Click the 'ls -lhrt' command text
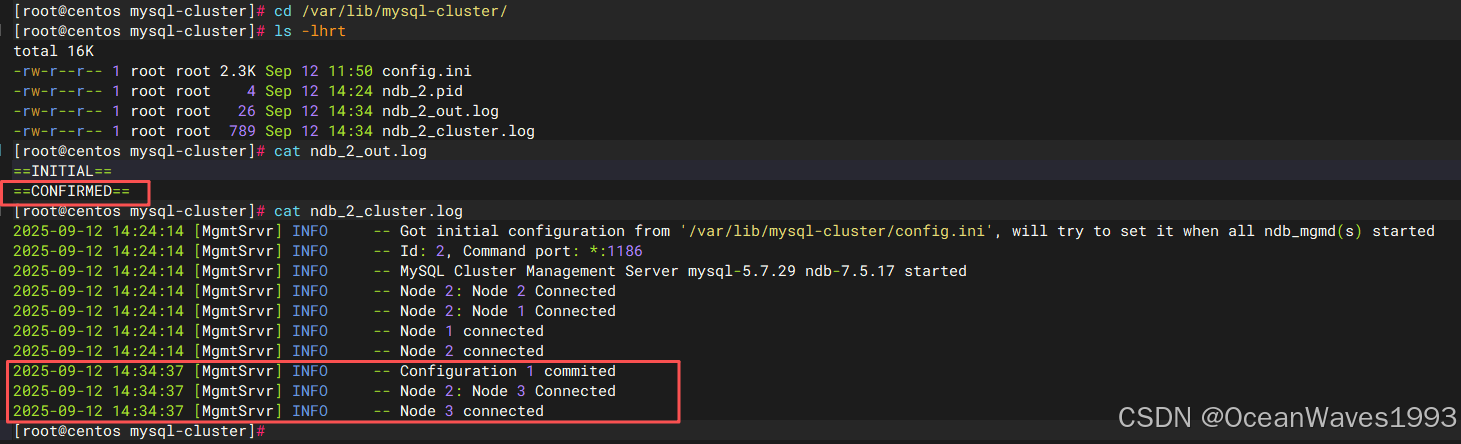 310,31
